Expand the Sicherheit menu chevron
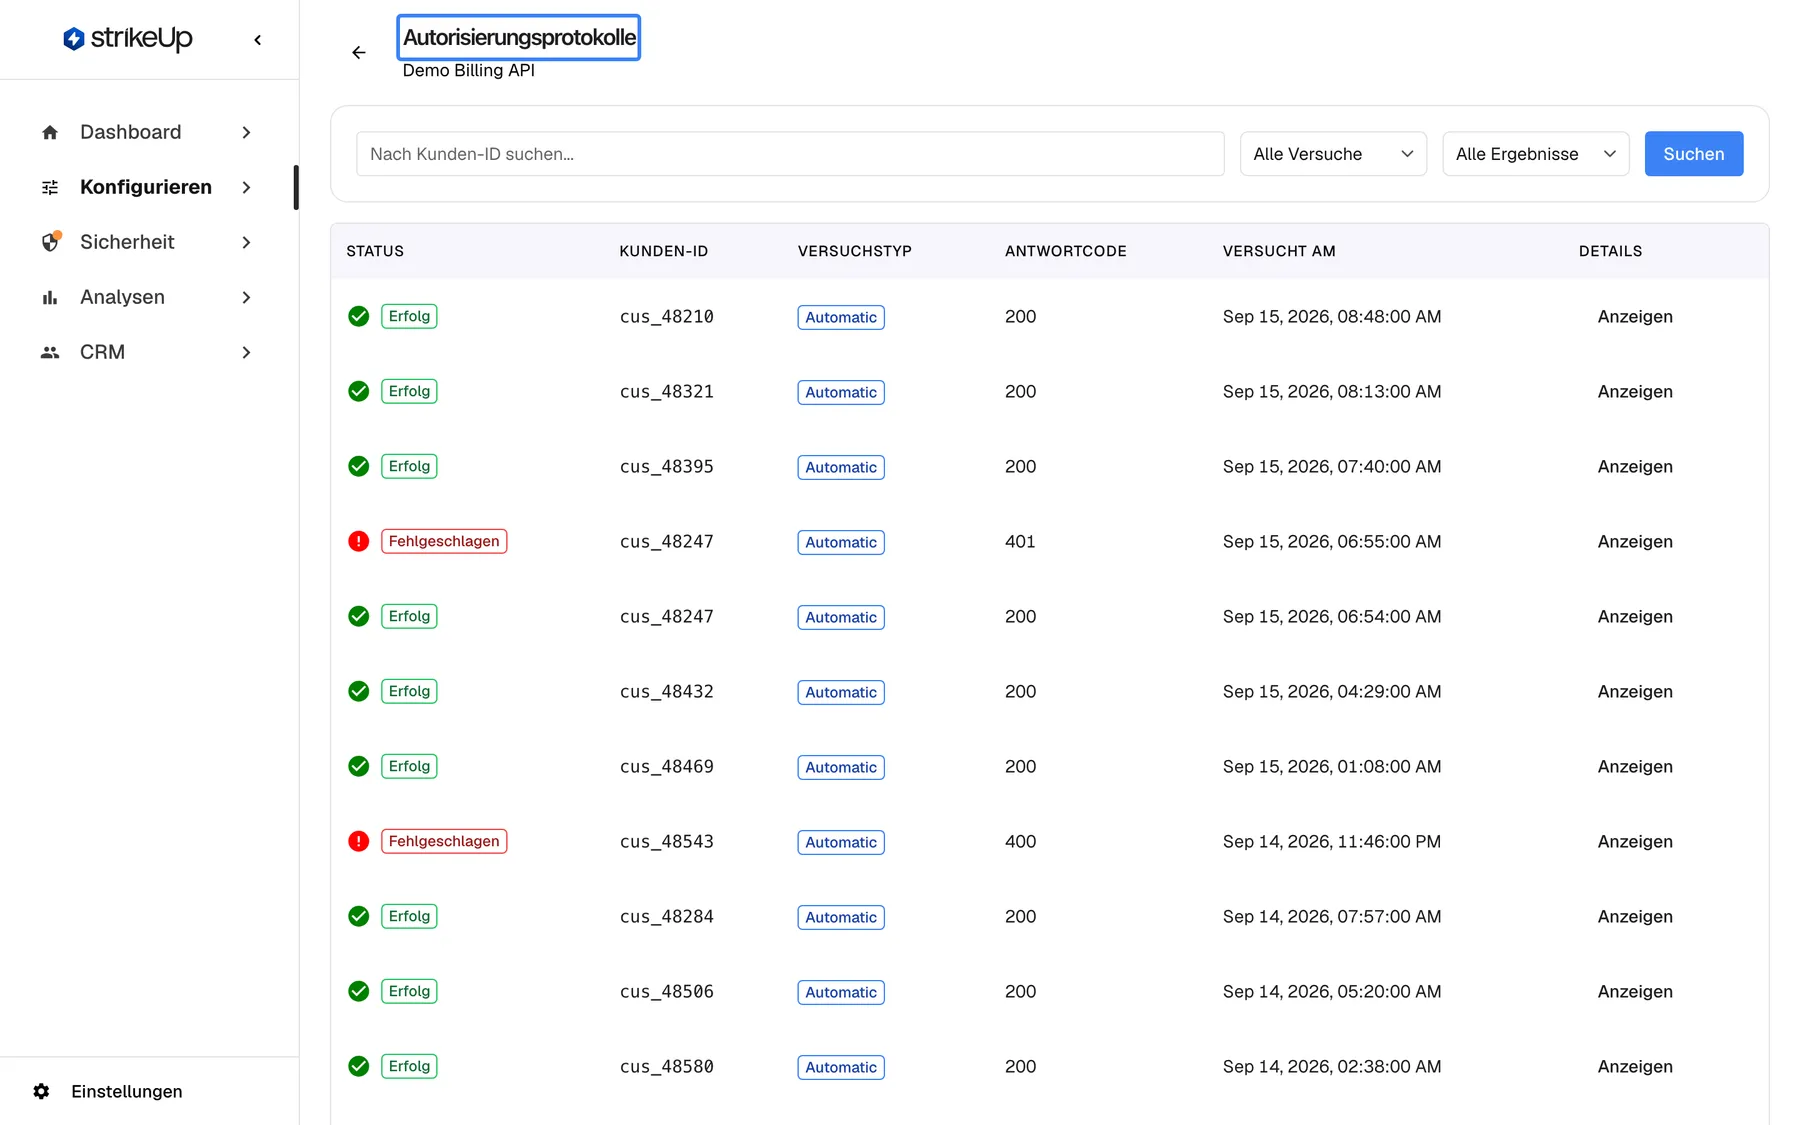The height and width of the screenshot is (1125, 1800). (246, 242)
